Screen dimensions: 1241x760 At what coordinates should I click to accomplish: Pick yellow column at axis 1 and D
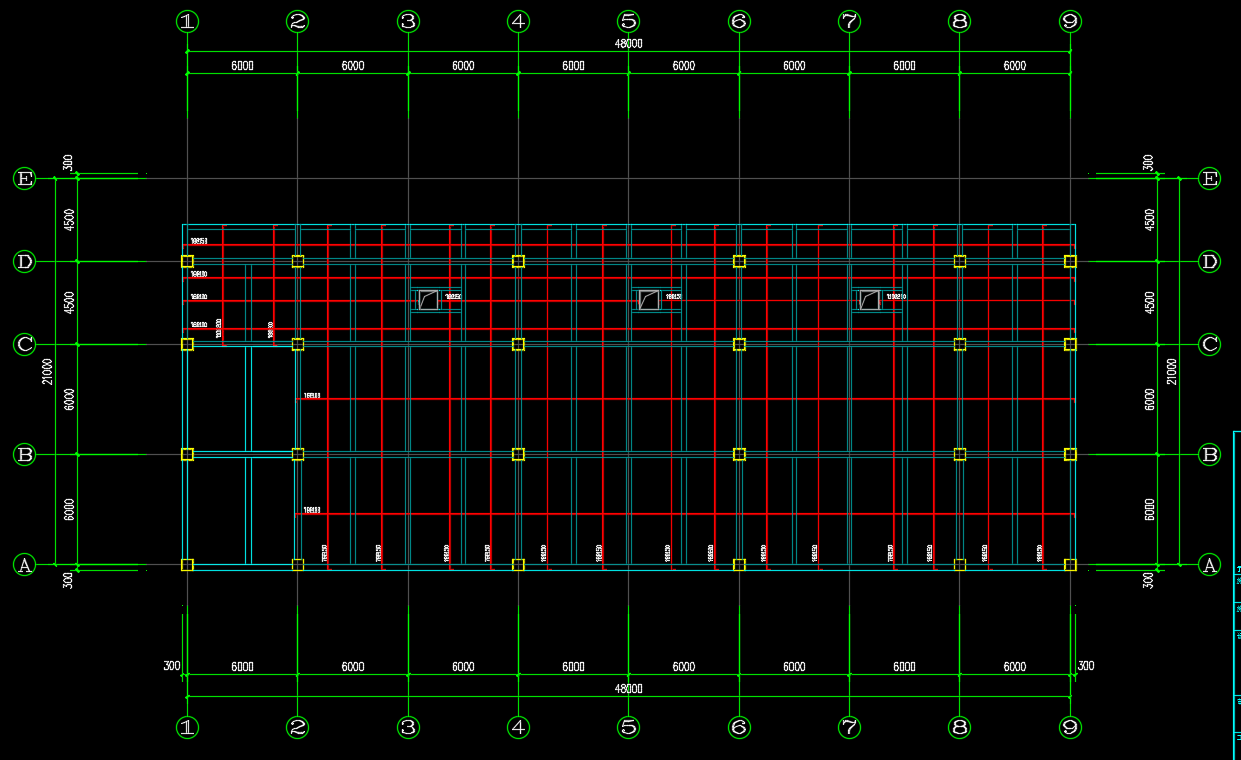[x=187, y=261]
